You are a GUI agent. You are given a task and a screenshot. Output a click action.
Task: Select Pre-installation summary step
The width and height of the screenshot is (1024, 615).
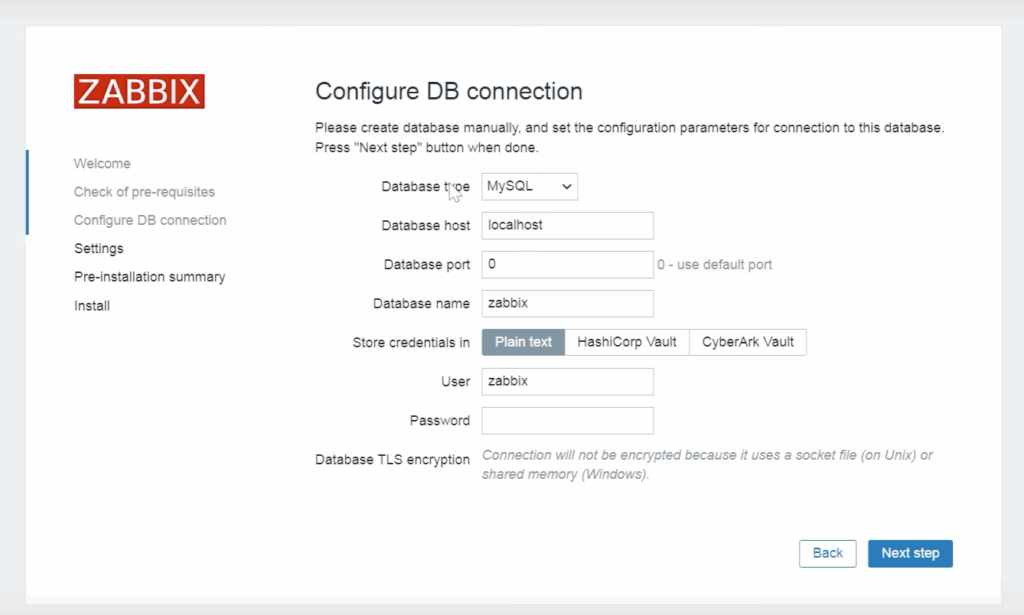(x=150, y=277)
